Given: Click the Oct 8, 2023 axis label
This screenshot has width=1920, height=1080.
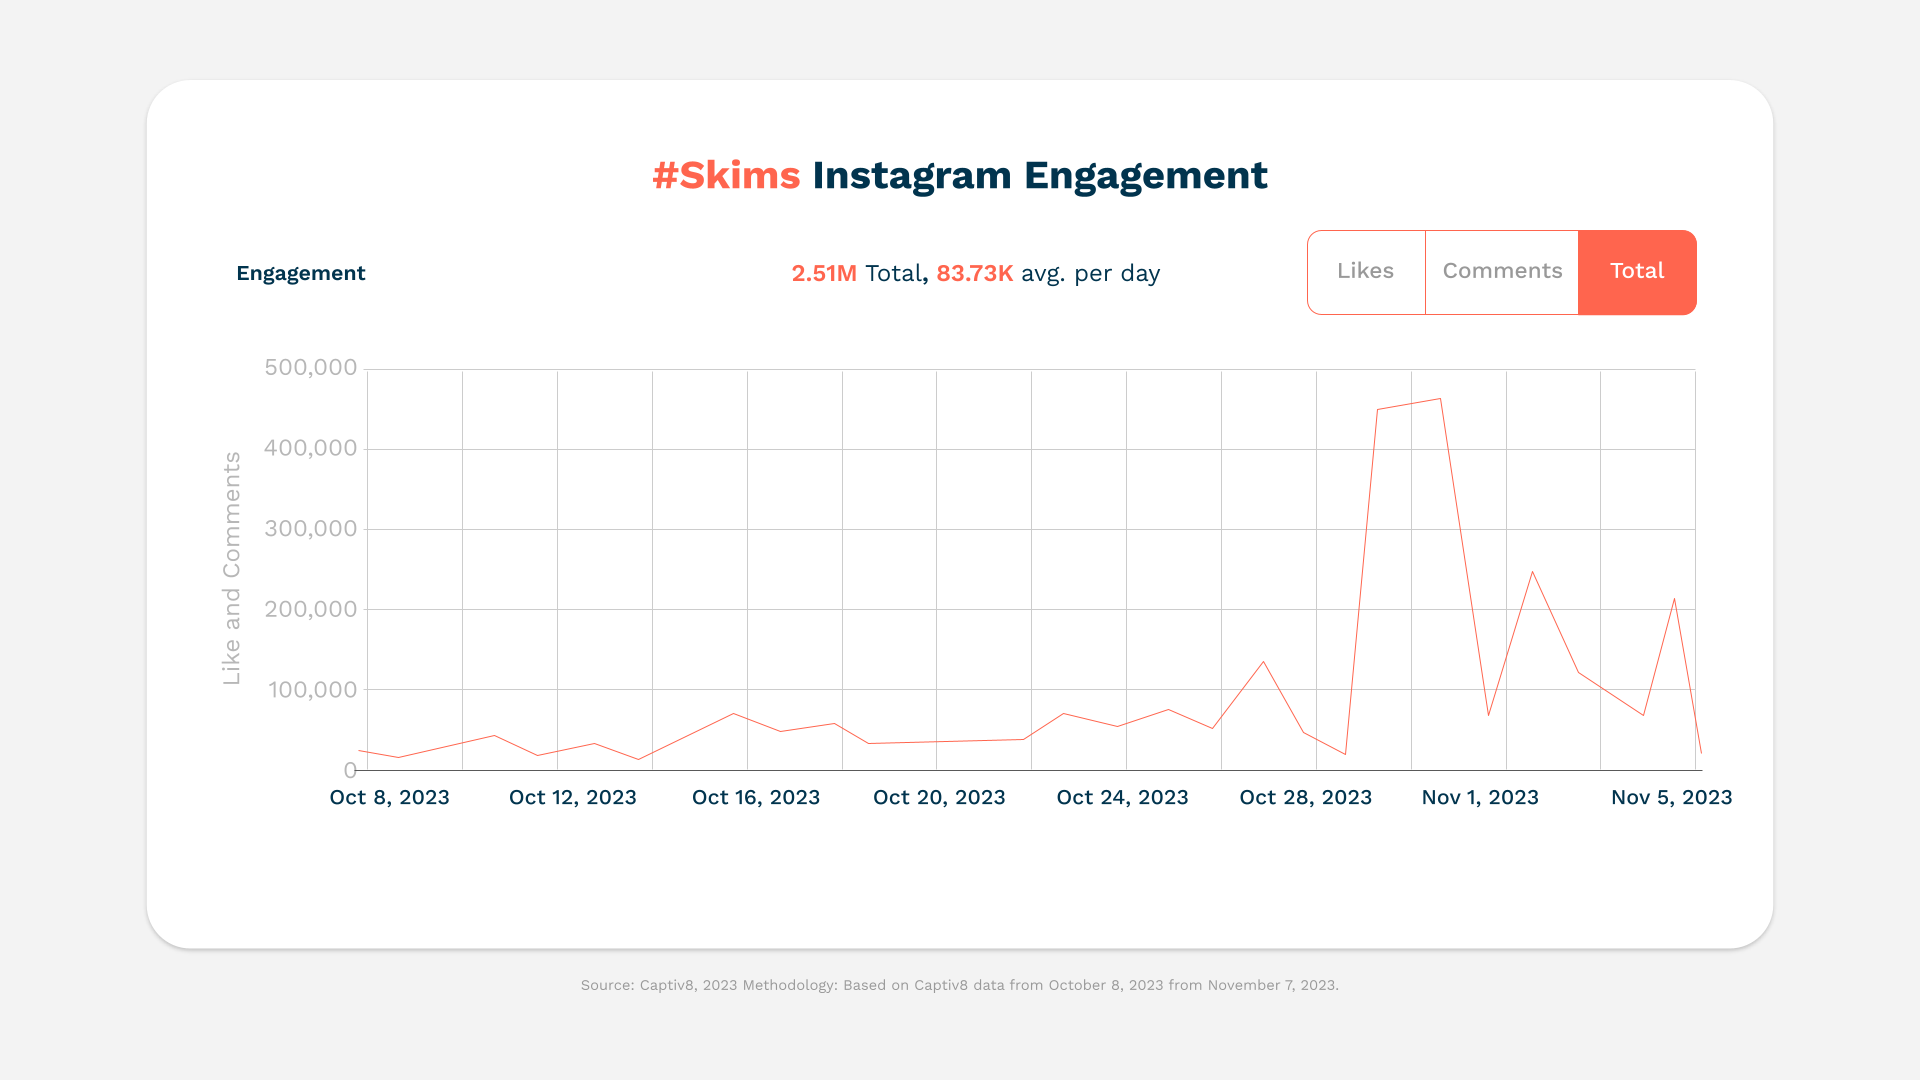Looking at the screenshot, I should tap(389, 797).
